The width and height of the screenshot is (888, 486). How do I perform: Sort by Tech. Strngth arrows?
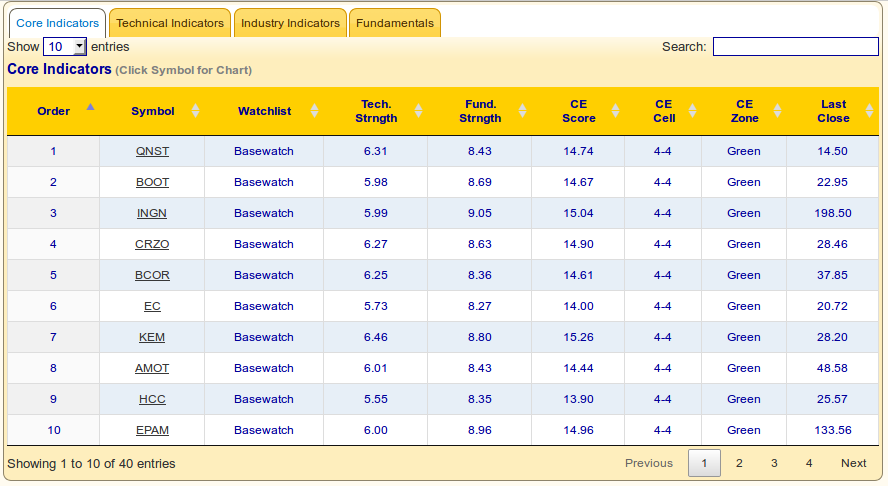point(419,110)
